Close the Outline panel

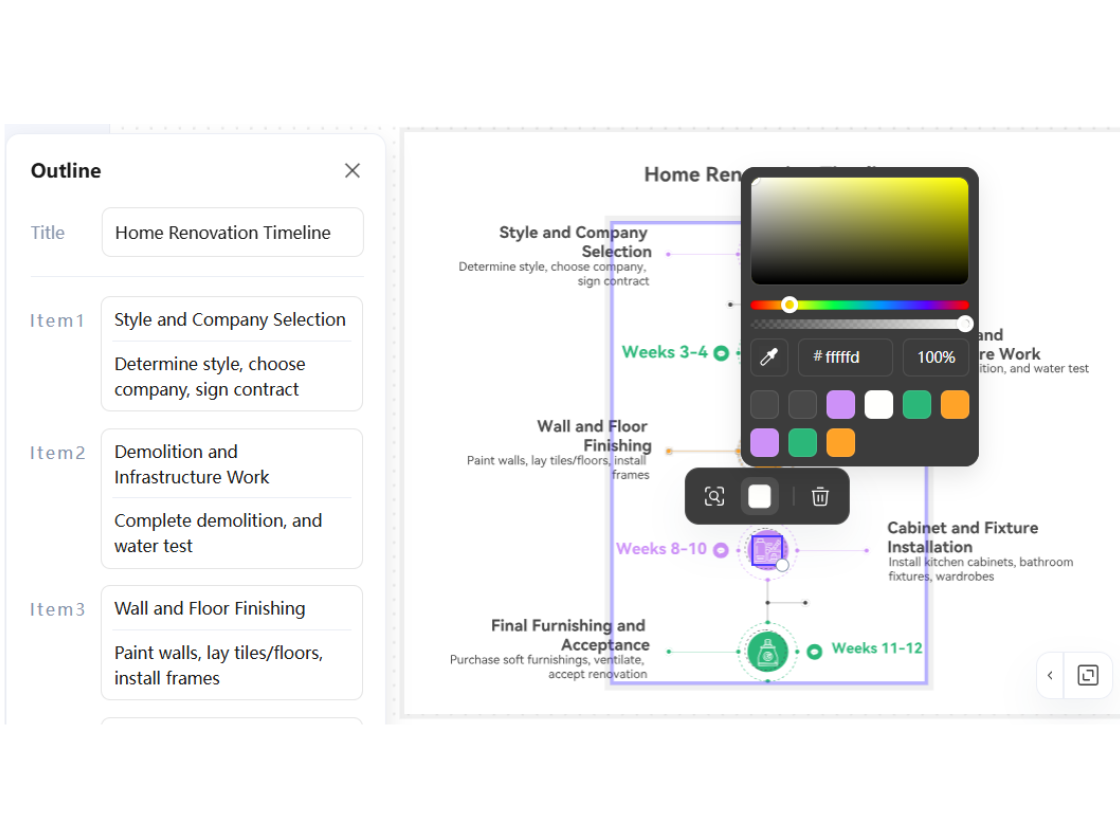(352, 171)
